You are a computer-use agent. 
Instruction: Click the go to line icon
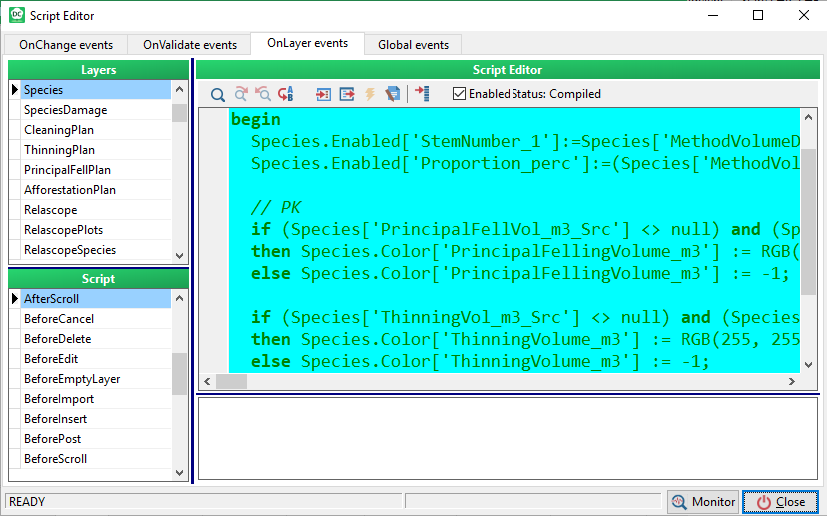[422, 94]
